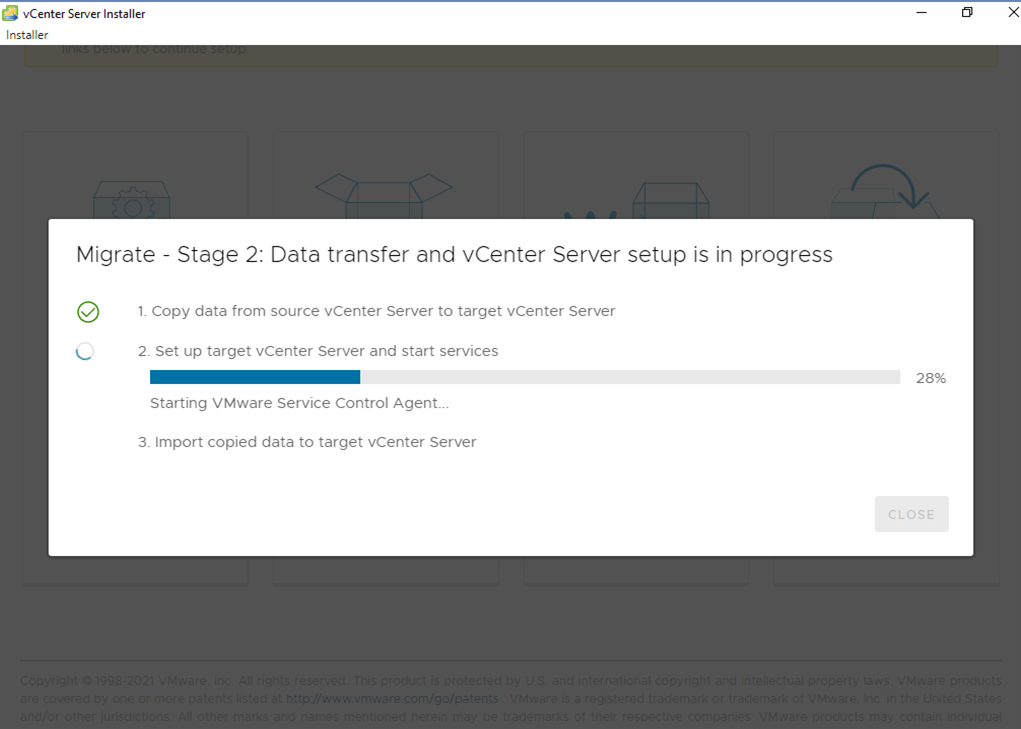Click the dimmed Migrate box icon
Viewport: 1021px width, 729px height.
click(x=637, y=200)
